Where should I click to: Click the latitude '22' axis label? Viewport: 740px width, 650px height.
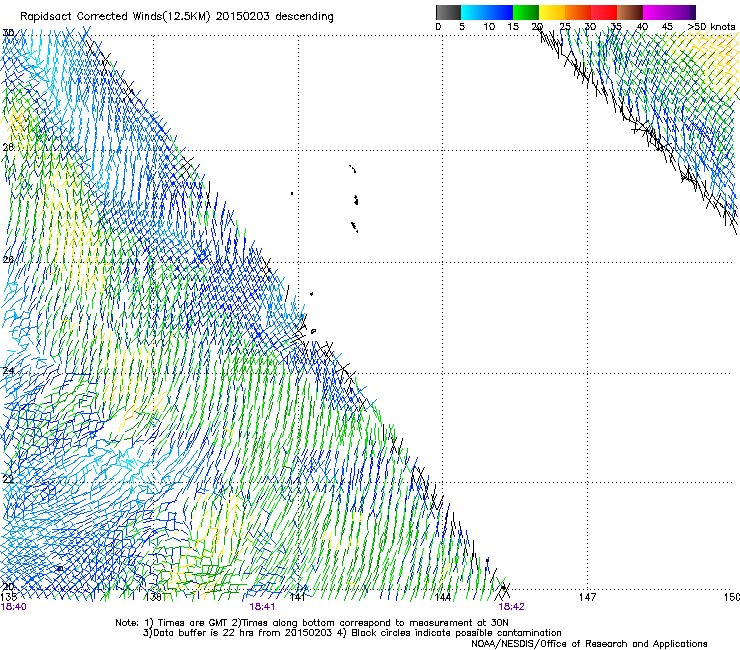pyautogui.click(x=8, y=480)
